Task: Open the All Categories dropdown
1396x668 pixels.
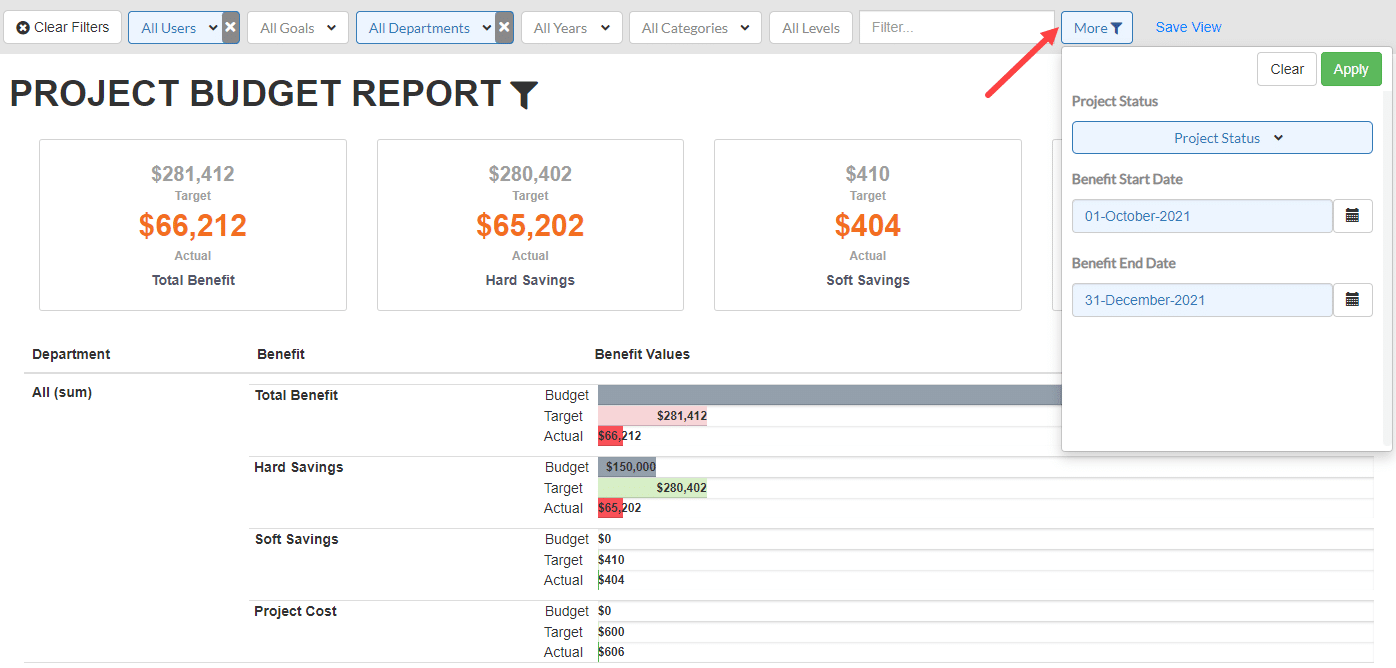Action: point(695,28)
